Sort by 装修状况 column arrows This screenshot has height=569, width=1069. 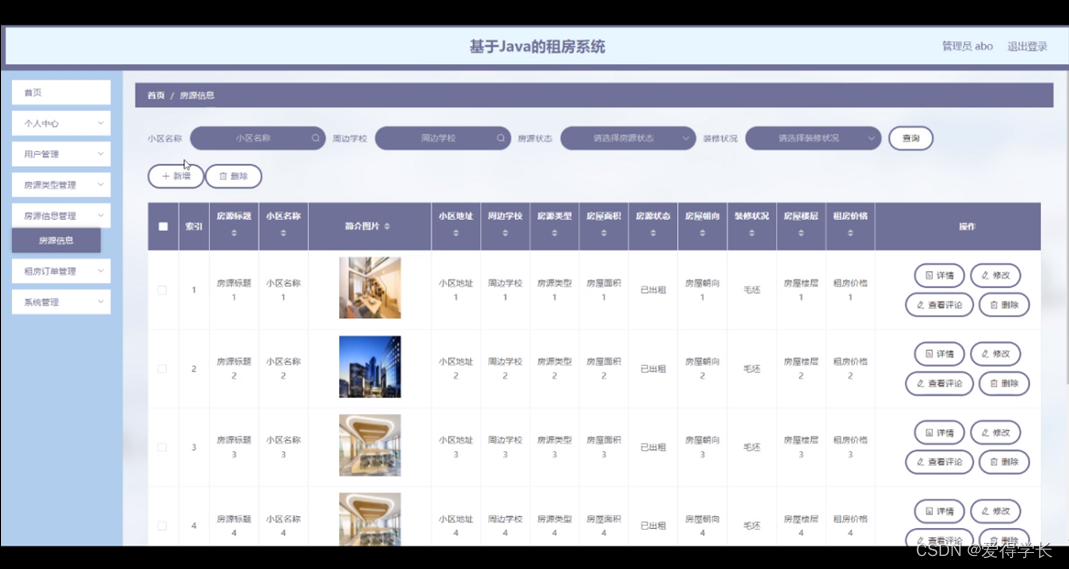click(751, 233)
